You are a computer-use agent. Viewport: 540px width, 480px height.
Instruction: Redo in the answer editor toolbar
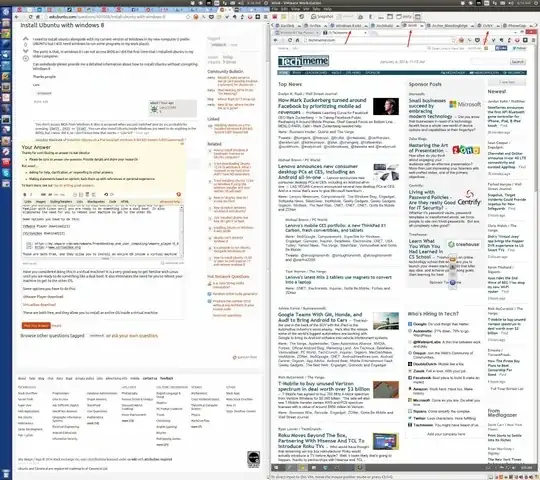point(112,195)
